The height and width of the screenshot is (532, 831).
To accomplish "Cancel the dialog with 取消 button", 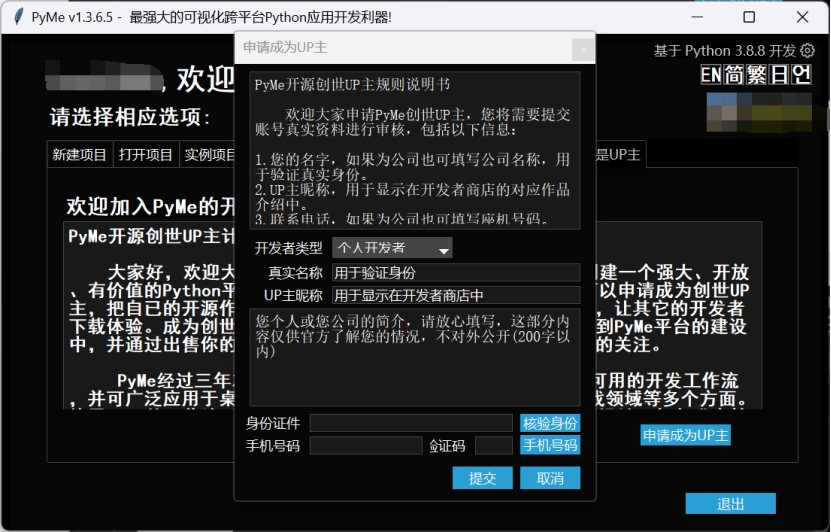I will 550,478.
